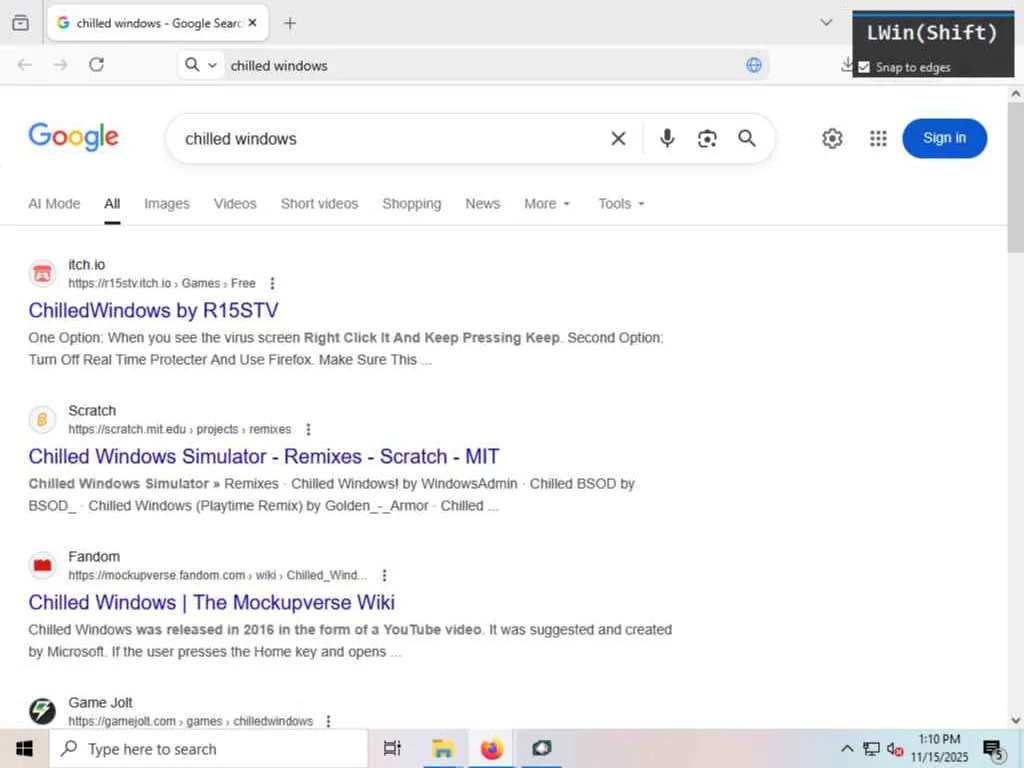Go to Google logo homepage
Image resolution: width=1024 pixels, height=768 pixels.
(x=74, y=136)
